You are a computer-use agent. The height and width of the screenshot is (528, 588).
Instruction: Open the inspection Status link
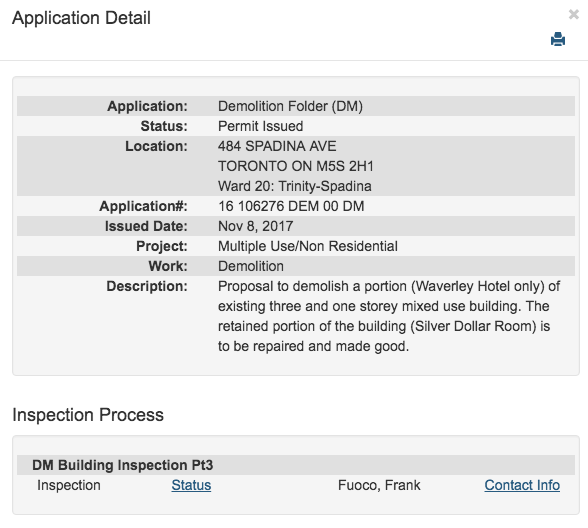click(191, 485)
